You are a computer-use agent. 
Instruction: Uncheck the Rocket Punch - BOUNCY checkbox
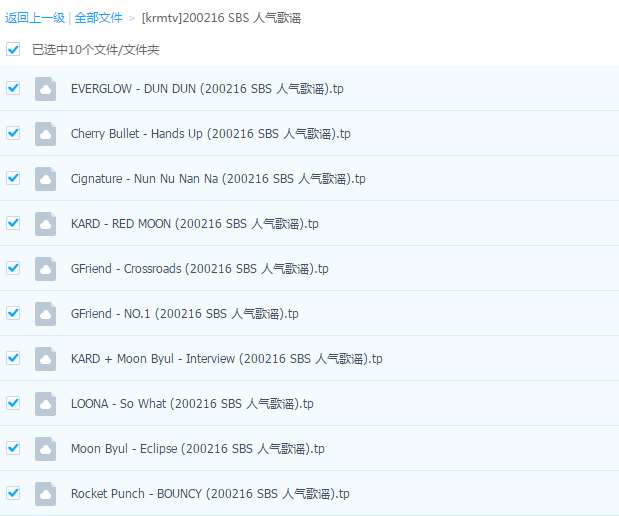click(13, 493)
